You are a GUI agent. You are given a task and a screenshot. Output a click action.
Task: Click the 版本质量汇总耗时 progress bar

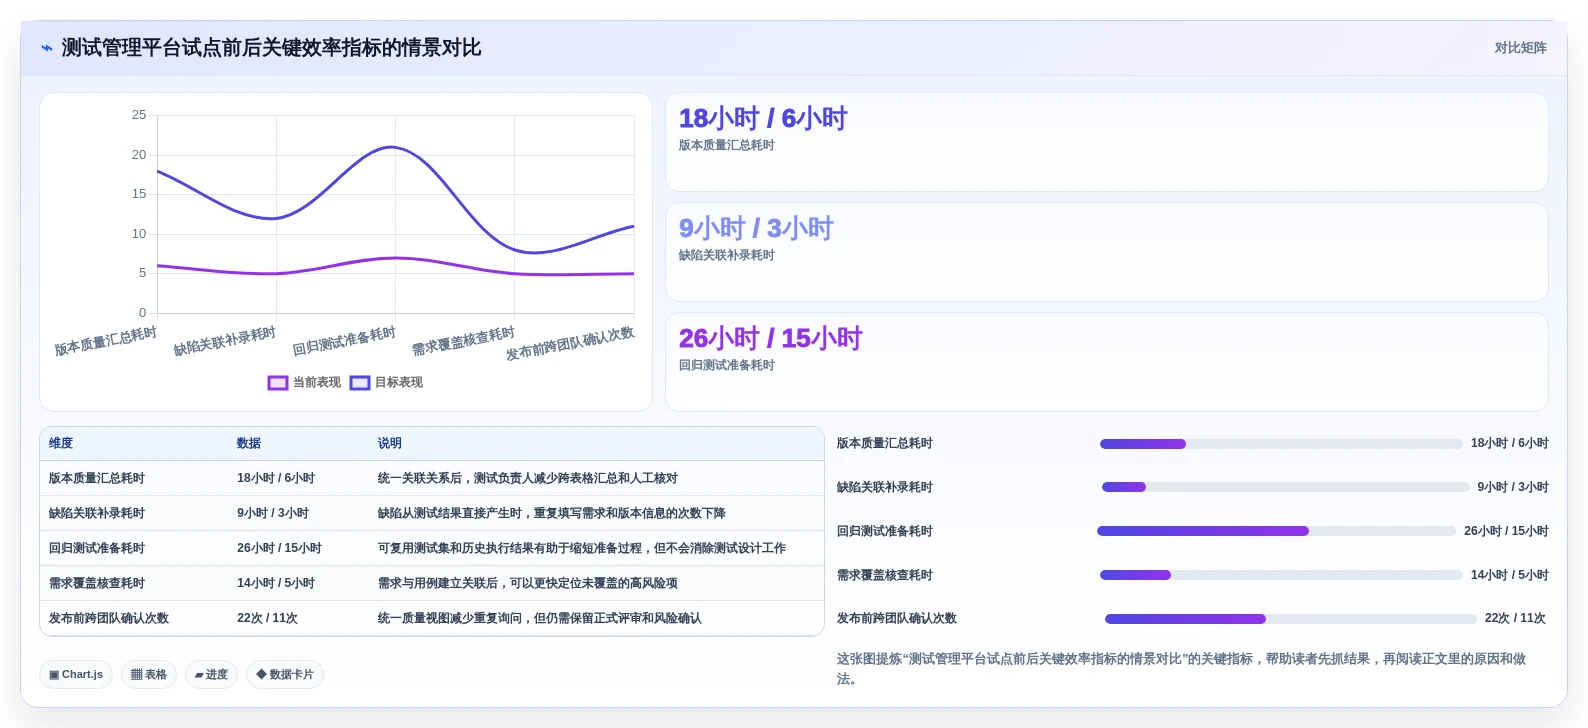1281,444
